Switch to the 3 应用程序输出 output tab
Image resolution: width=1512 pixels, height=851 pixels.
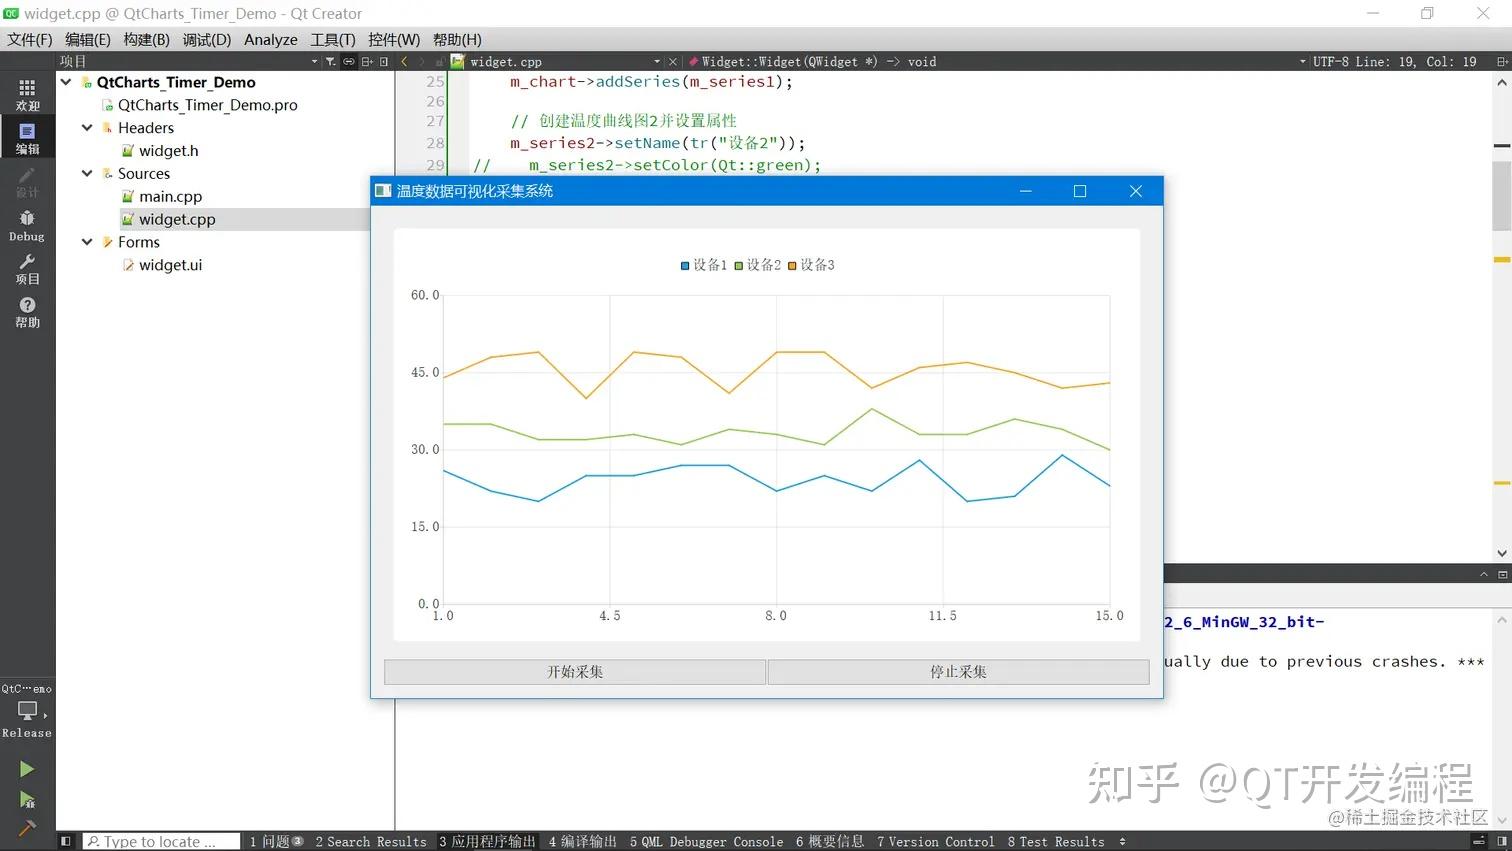point(487,841)
